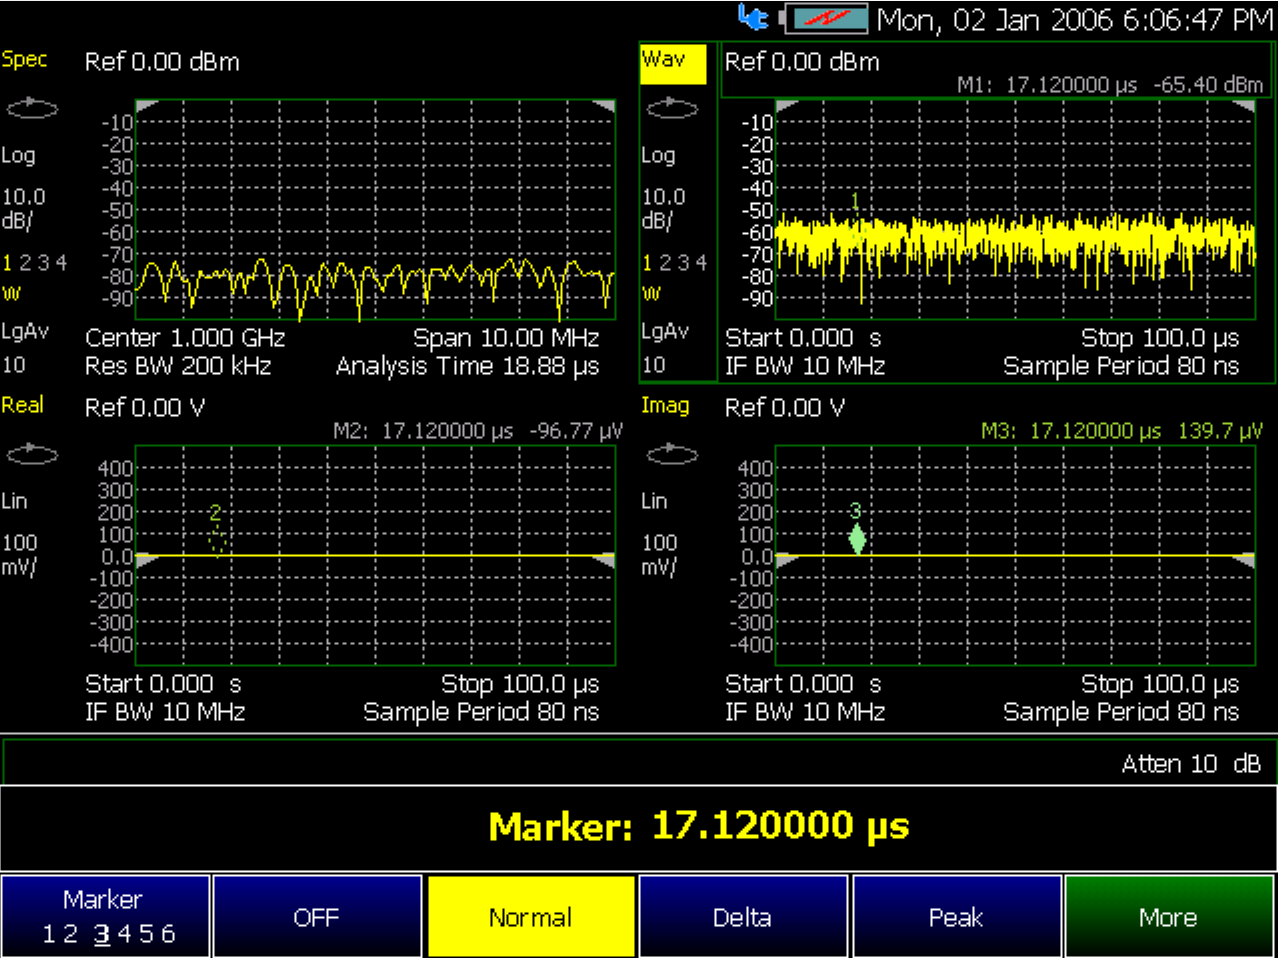Screen dimensions: 1278x958
Task: Set marker mode to Normal
Action: [531, 916]
